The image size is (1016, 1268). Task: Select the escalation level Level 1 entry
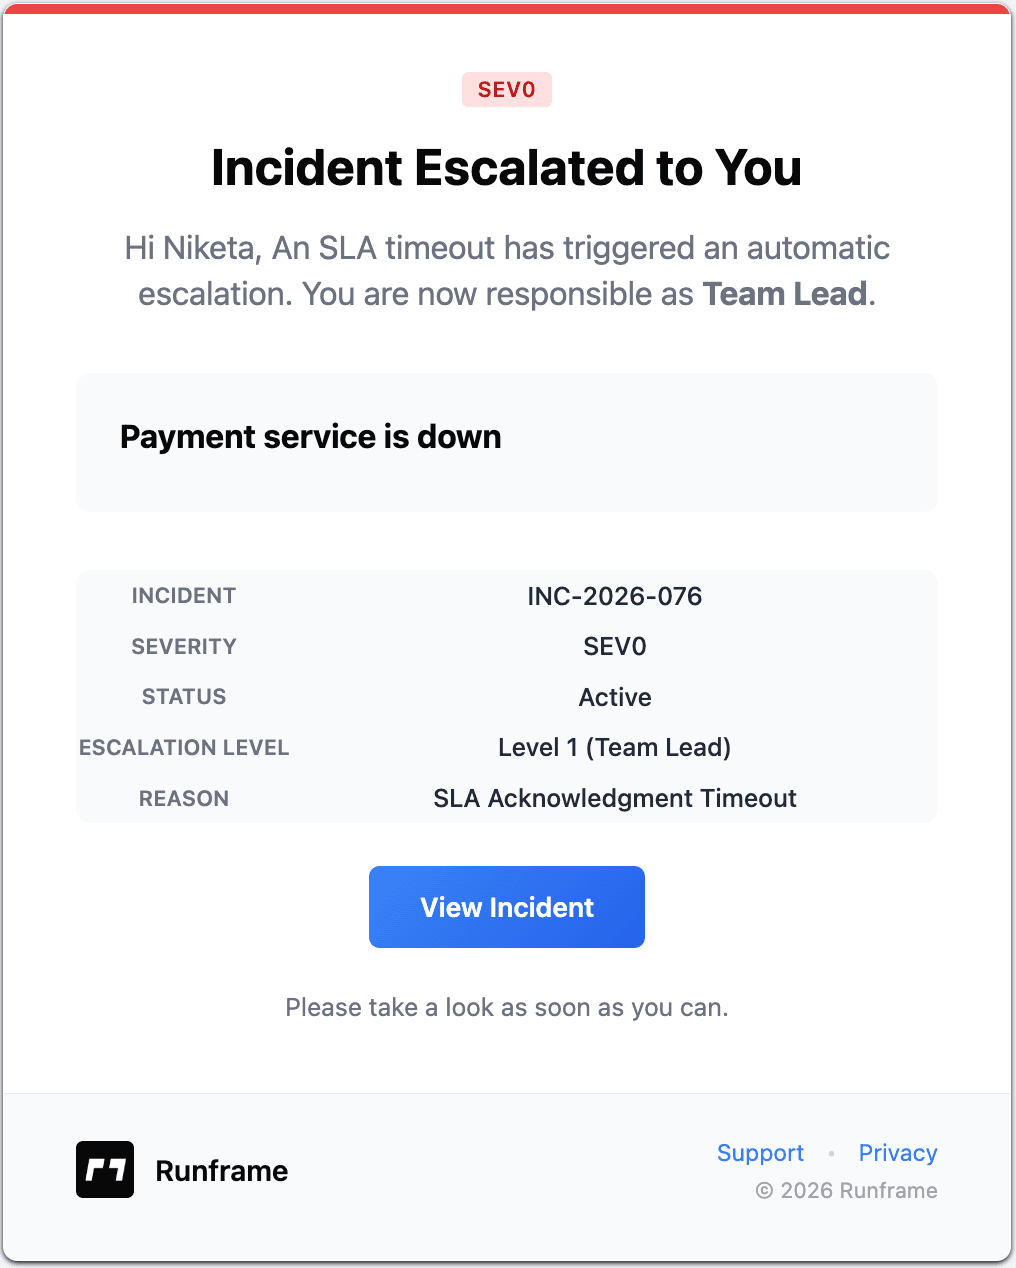point(614,747)
